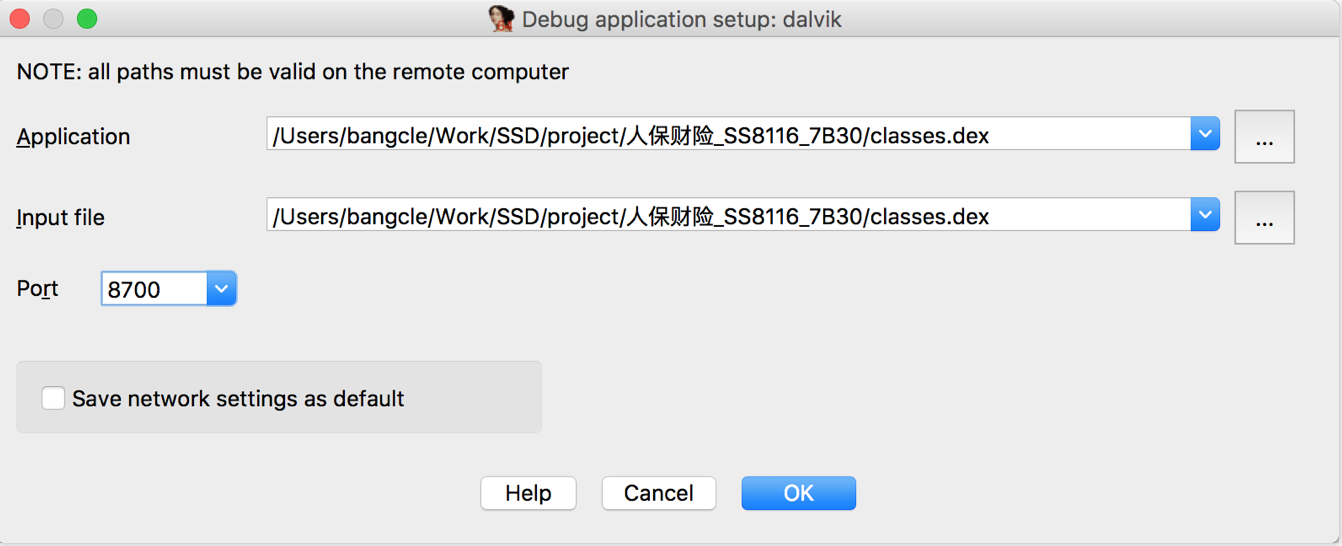Click inside the Port value field
Image resolution: width=1342 pixels, height=546 pixels.
[154, 289]
